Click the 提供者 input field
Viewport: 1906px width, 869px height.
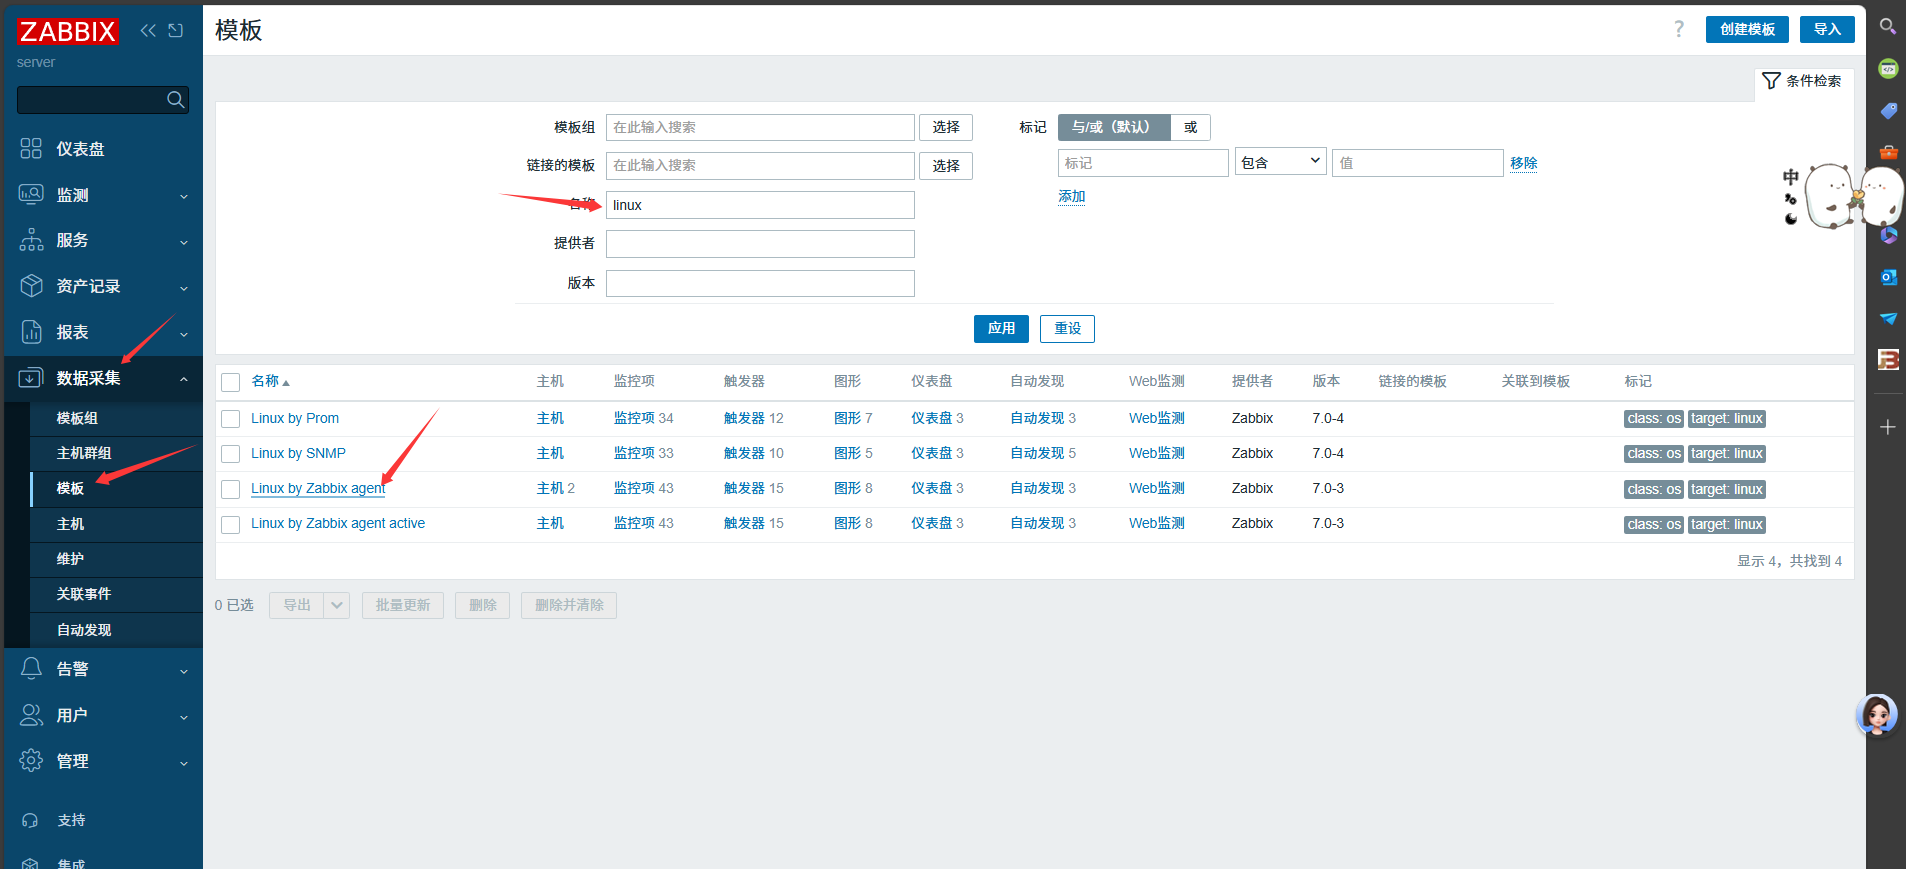[760, 244]
